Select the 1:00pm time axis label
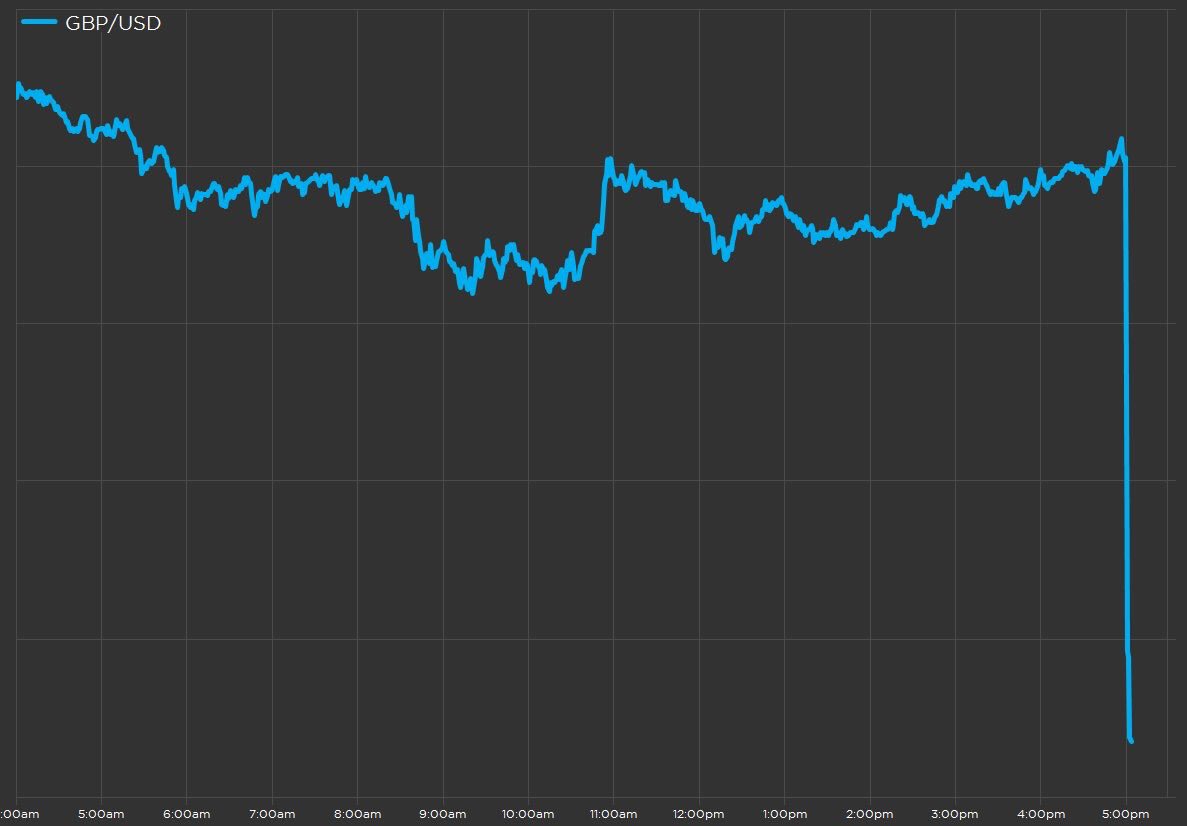This screenshot has height=826, width=1187. (784, 815)
